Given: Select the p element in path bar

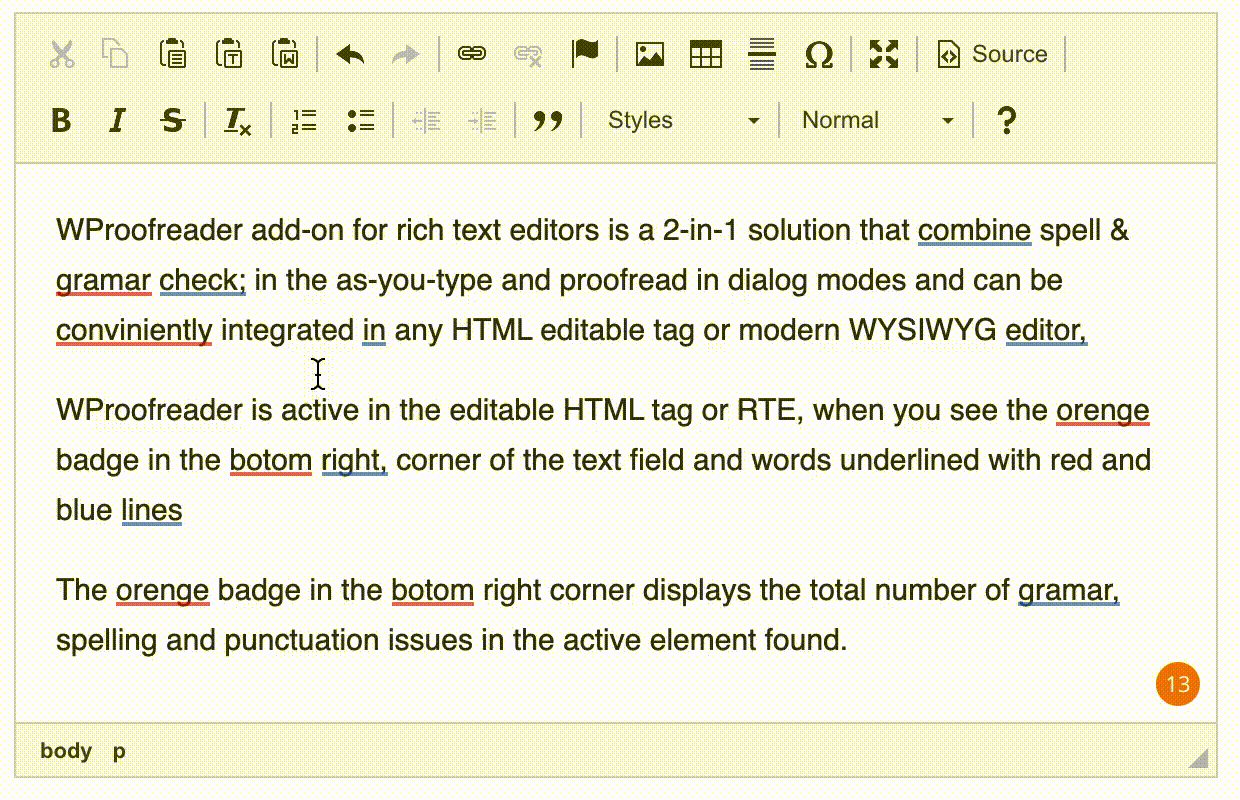Looking at the screenshot, I should coord(119,751).
